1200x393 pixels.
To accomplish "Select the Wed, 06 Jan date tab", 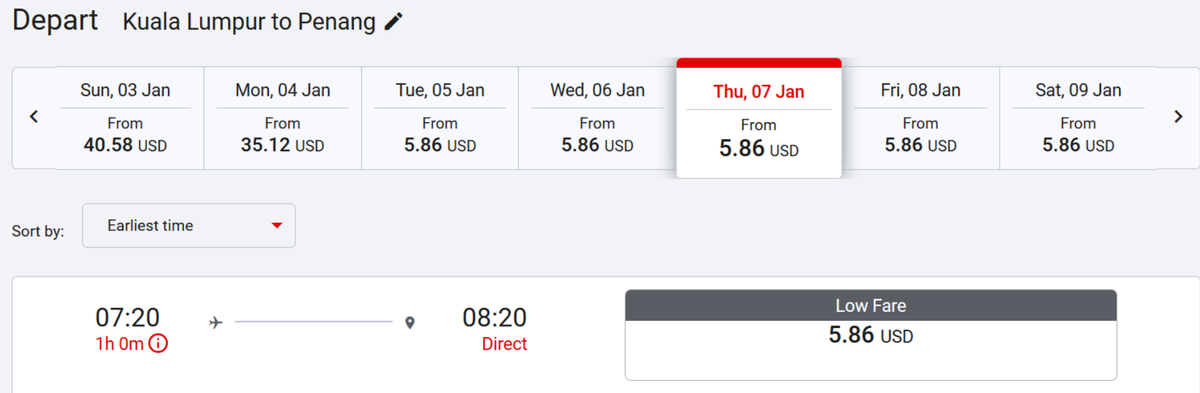I will 597,118.
